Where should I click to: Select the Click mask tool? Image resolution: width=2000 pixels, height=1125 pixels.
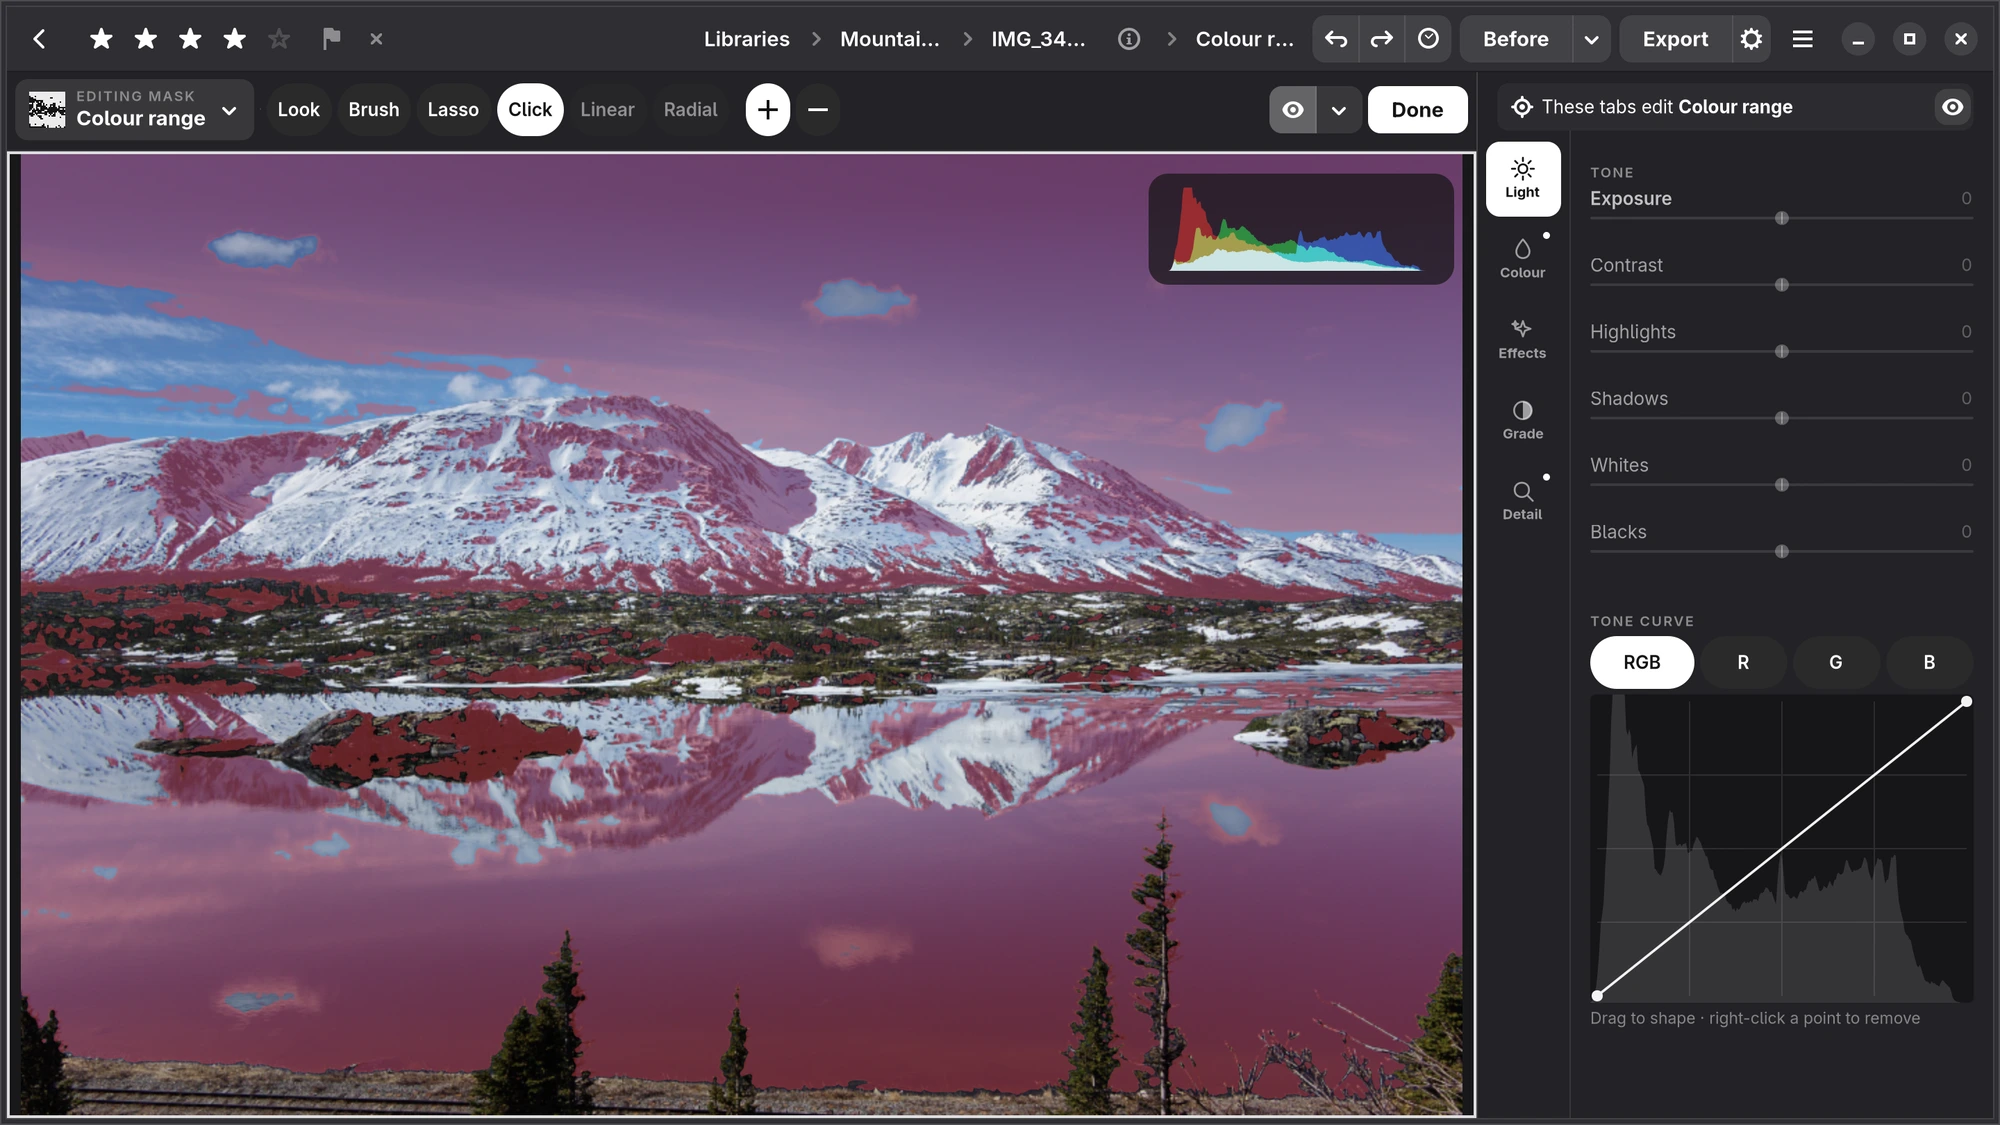(530, 110)
